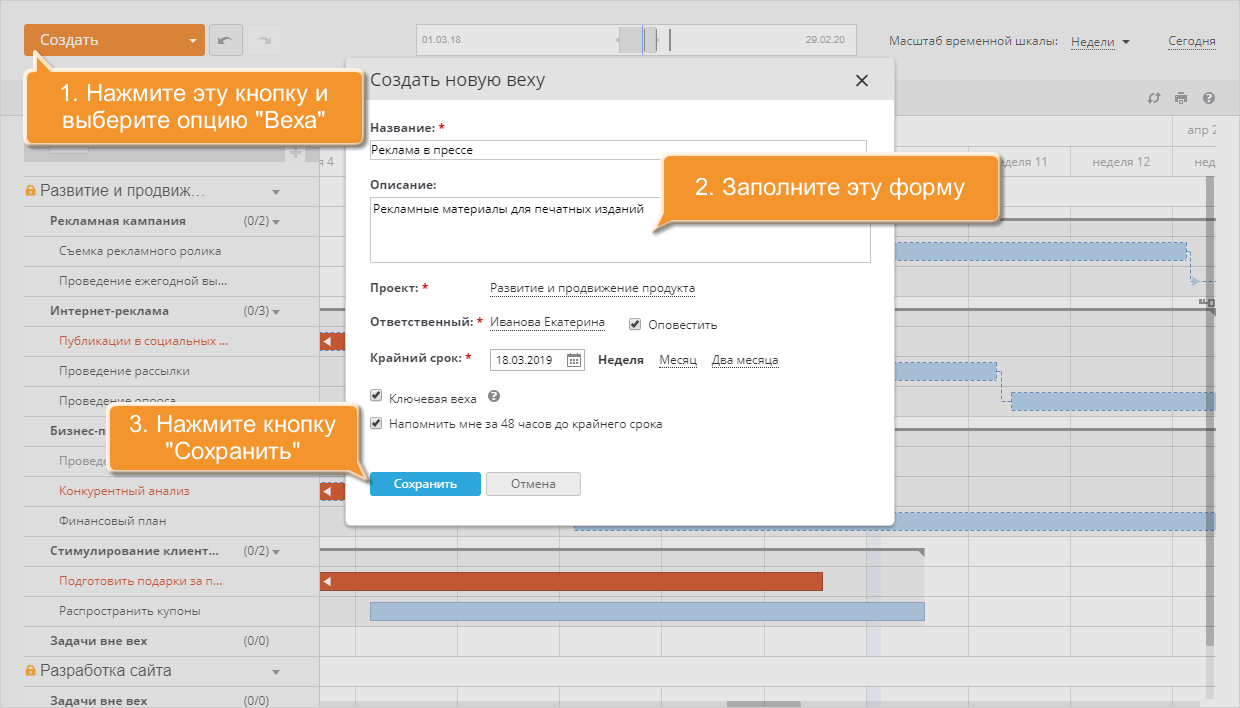Click the refresh chart icon

click(1153, 98)
